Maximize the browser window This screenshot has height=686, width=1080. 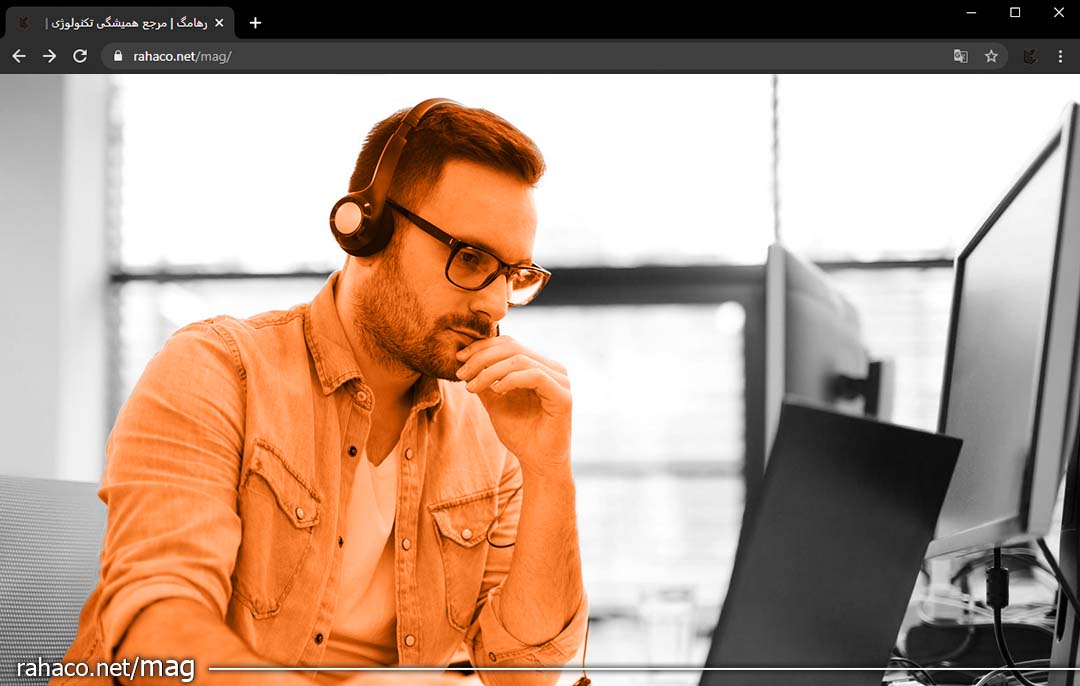click(x=1015, y=12)
